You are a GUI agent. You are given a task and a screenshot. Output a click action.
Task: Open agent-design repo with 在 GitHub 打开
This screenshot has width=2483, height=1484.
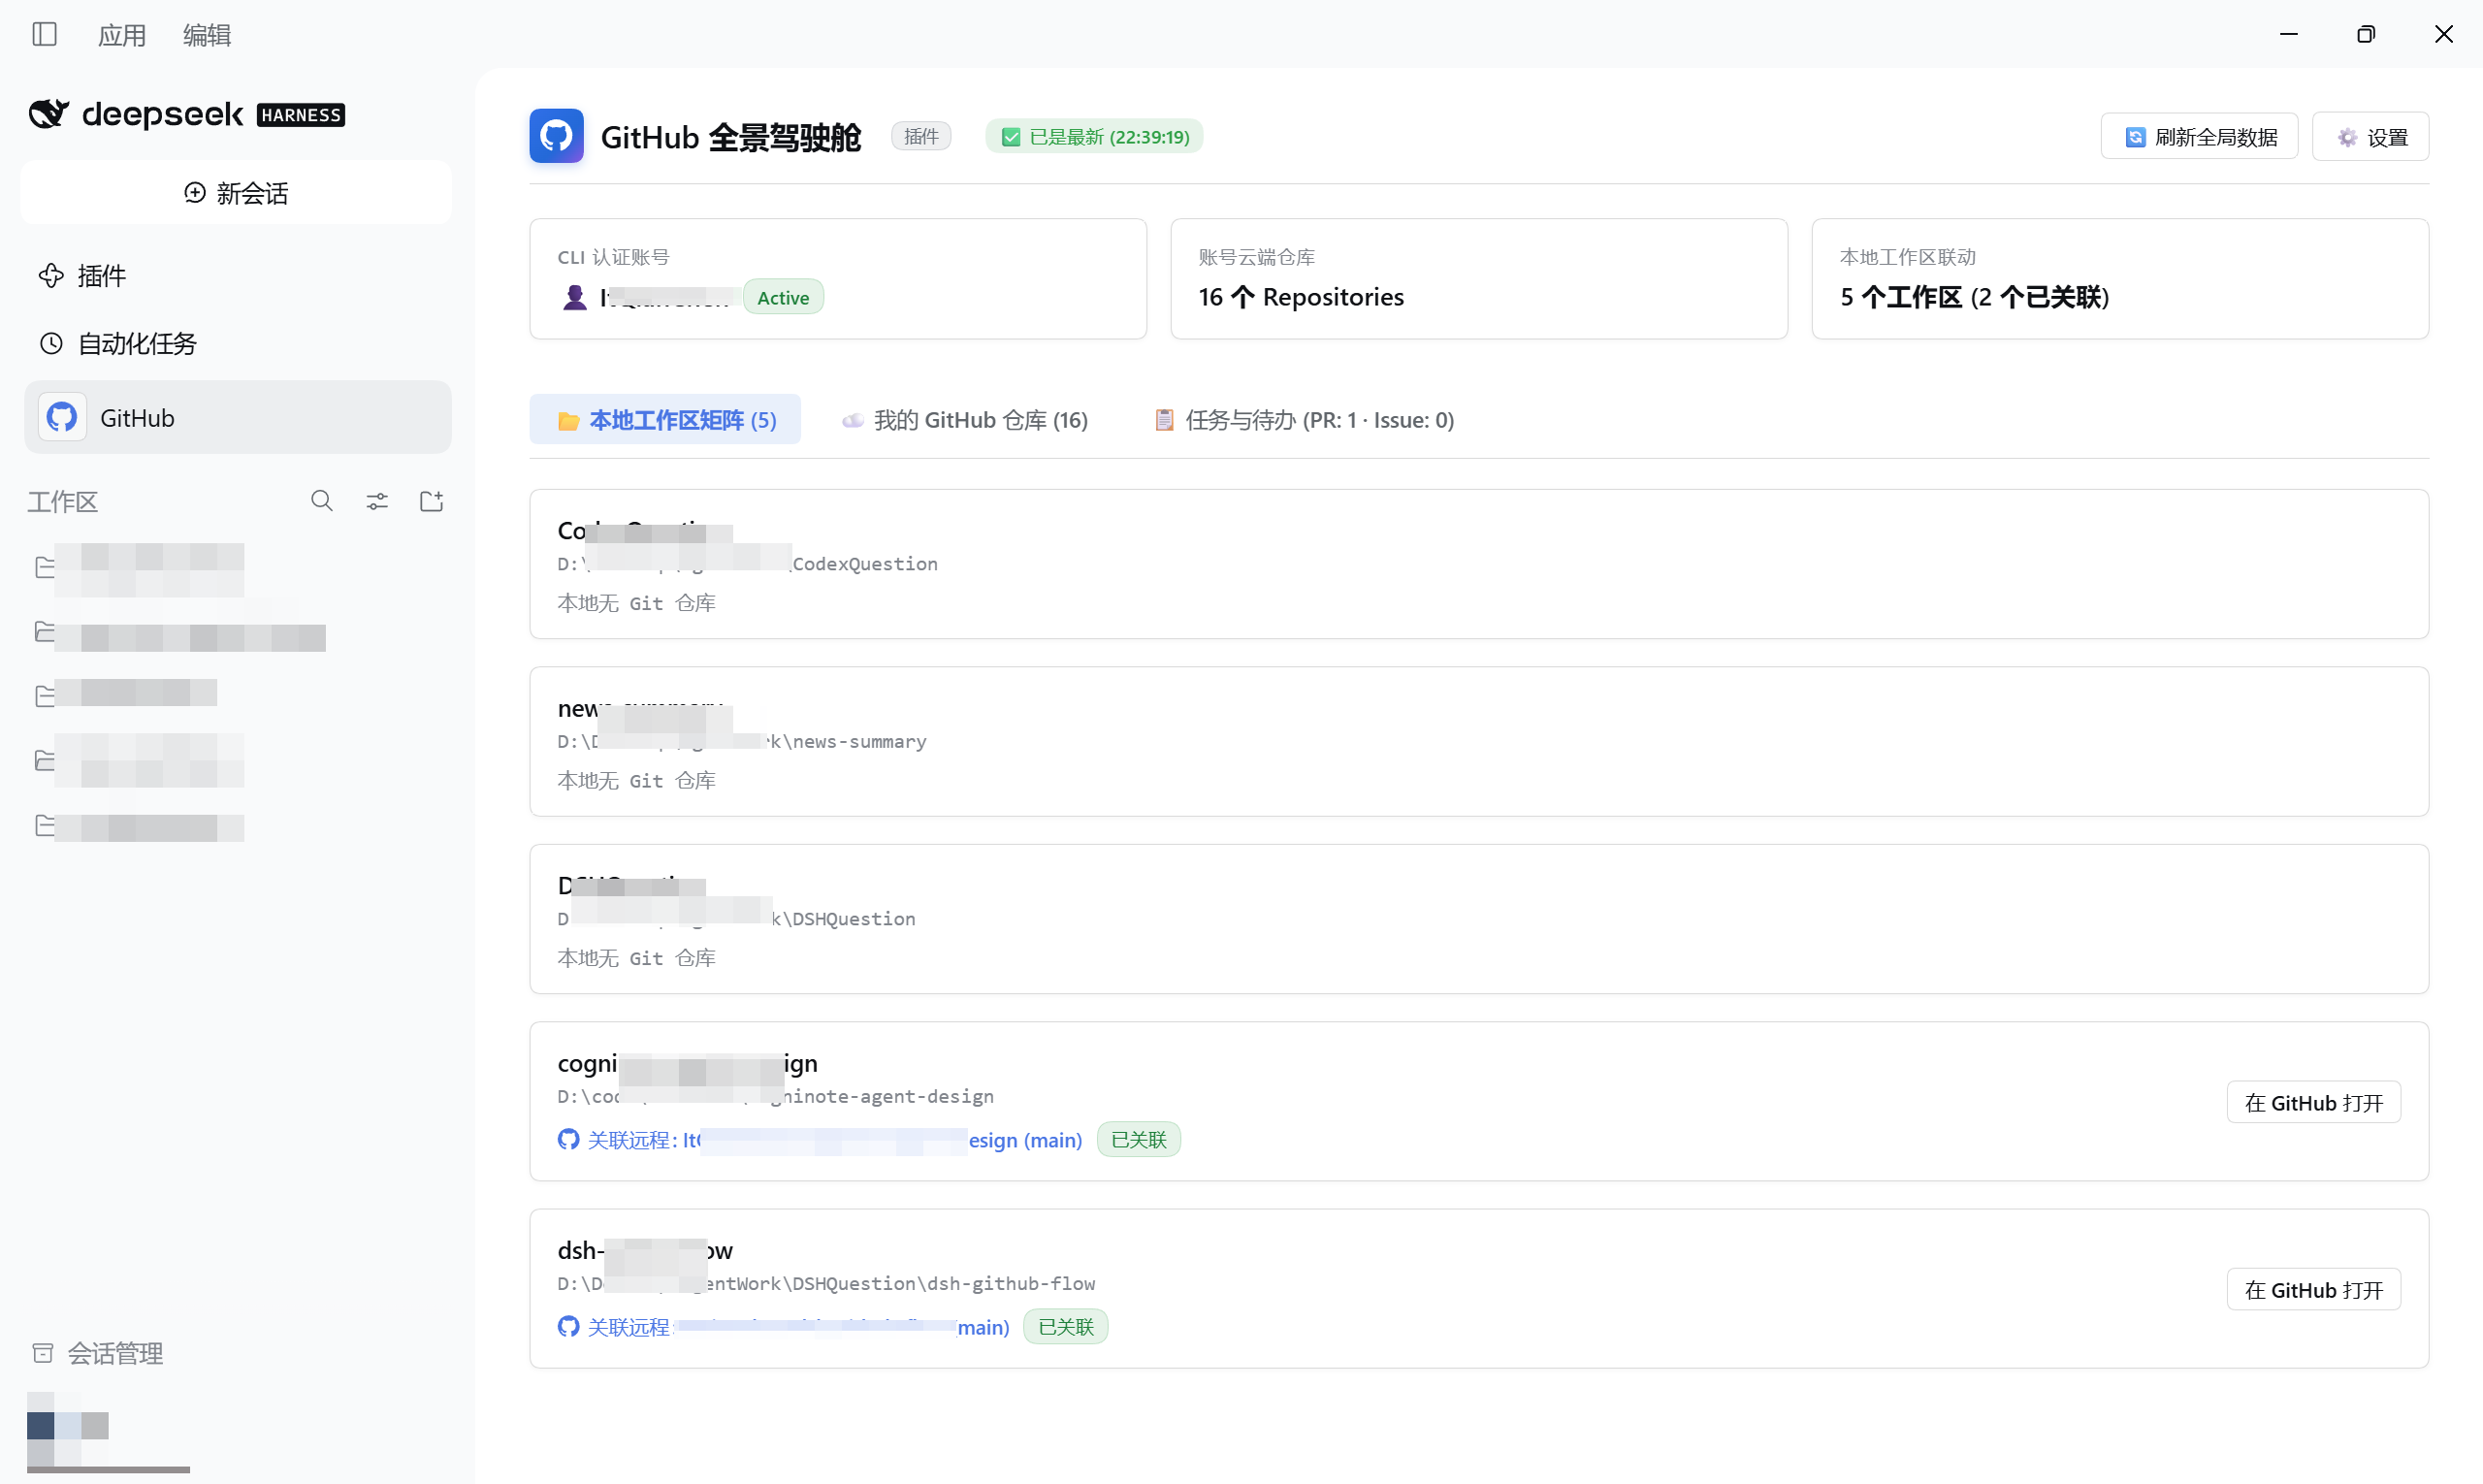coord(2314,1102)
